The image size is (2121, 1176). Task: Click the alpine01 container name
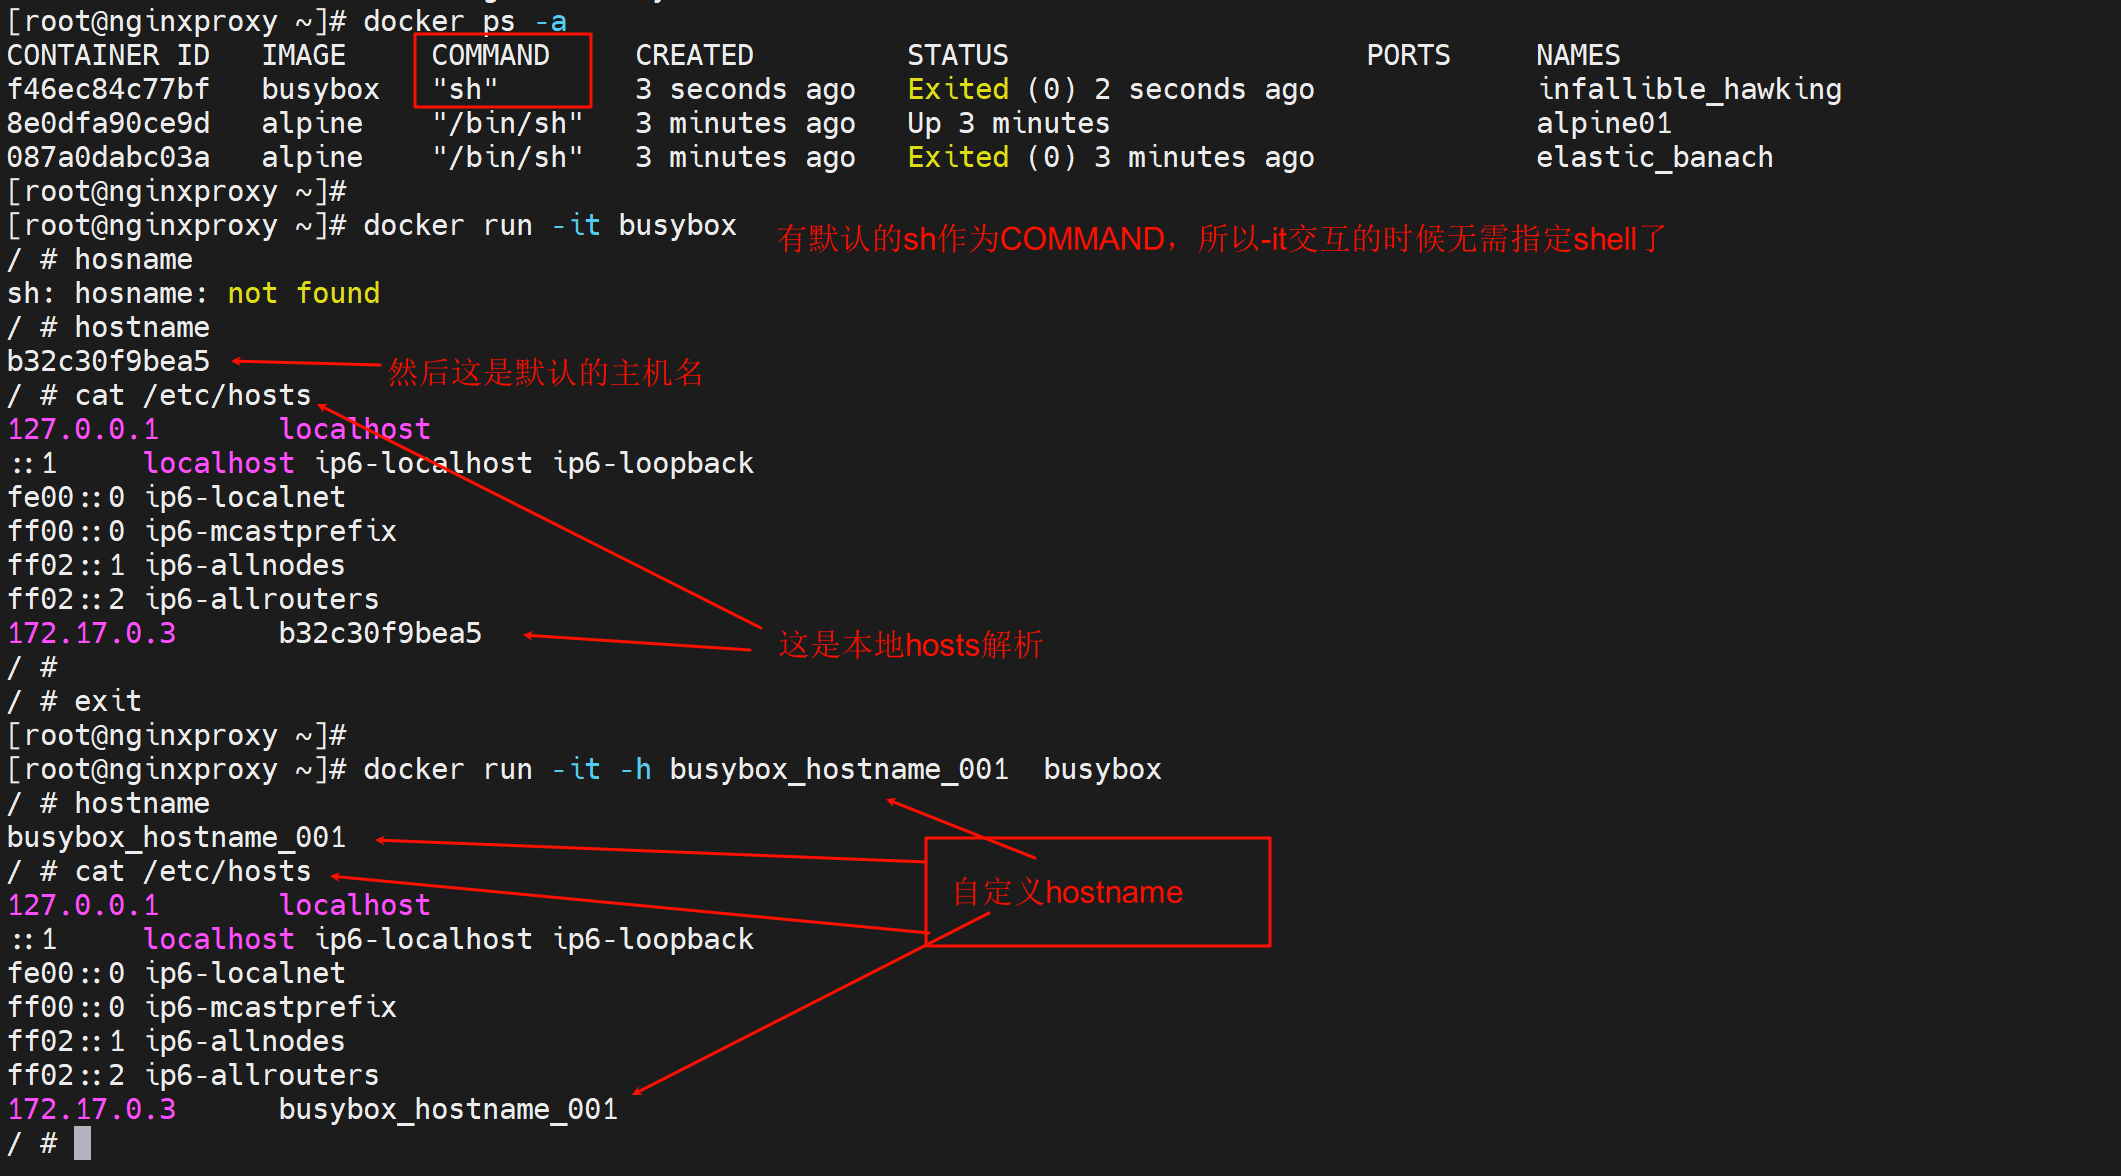click(x=1603, y=123)
